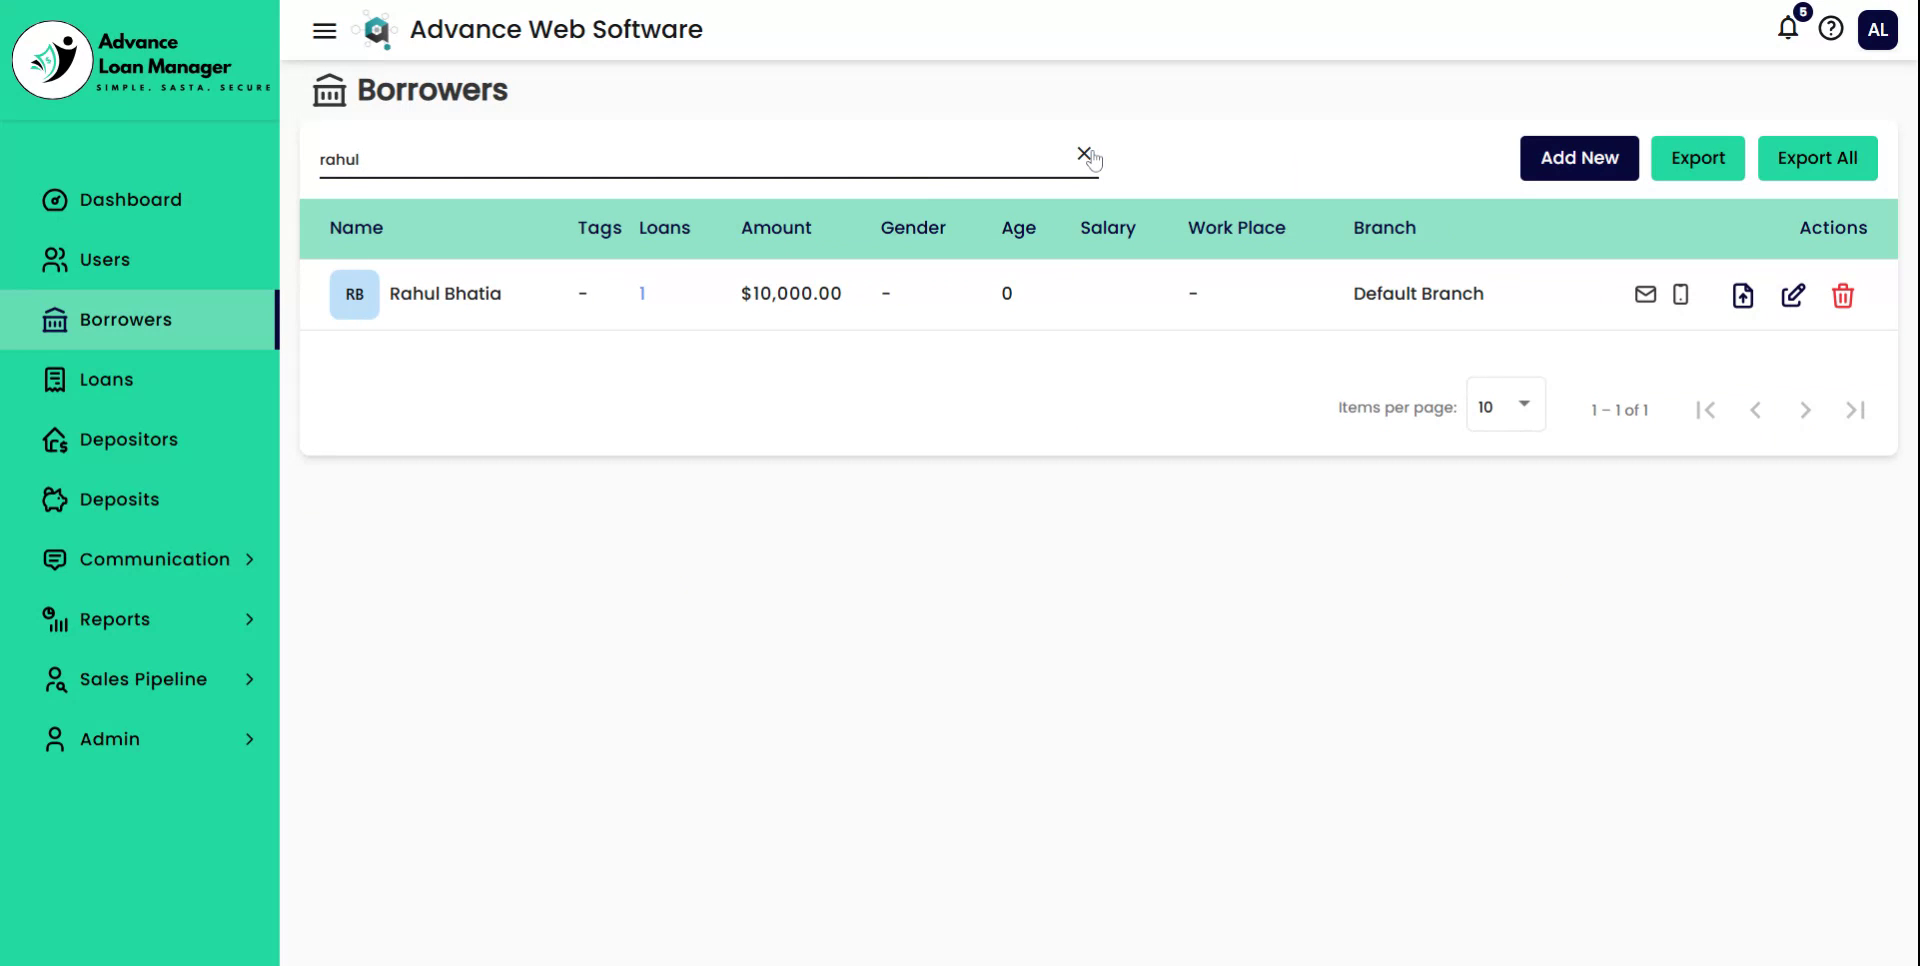Open the AL user profile avatar

pos(1877,30)
